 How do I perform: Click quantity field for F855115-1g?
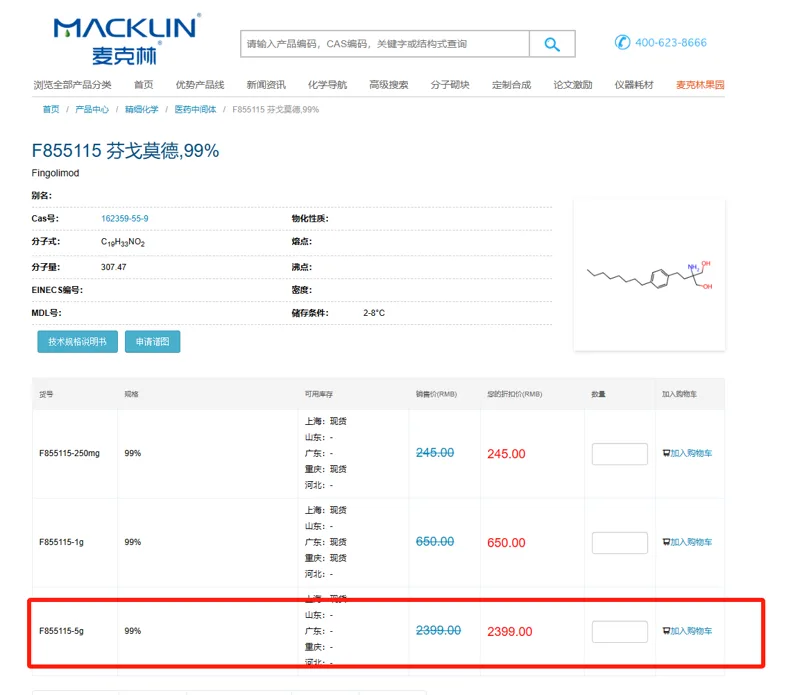(620, 542)
